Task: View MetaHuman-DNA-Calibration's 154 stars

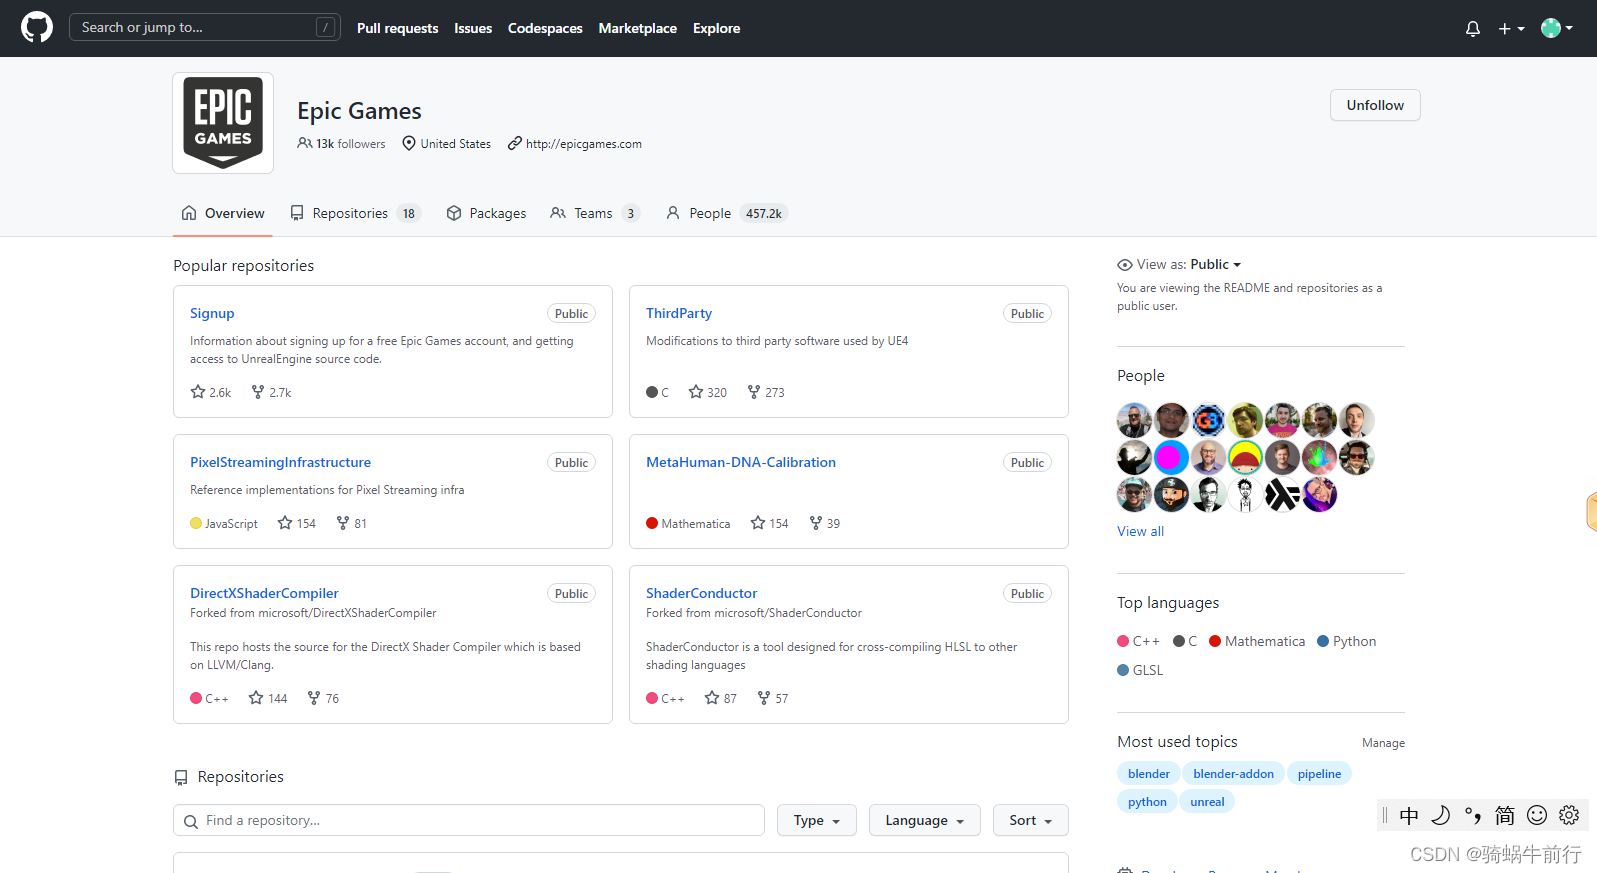Action: (770, 523)
